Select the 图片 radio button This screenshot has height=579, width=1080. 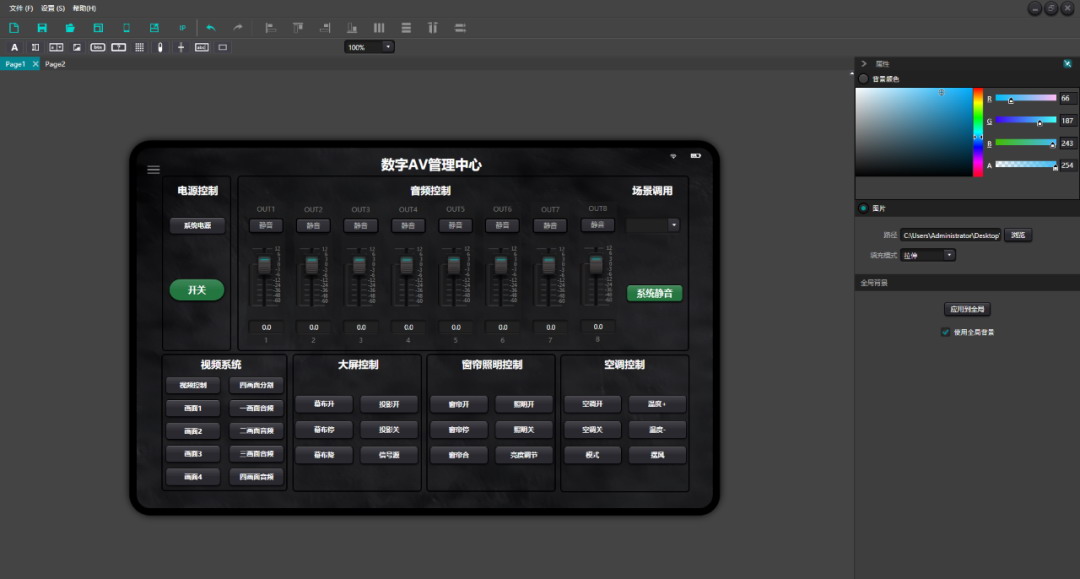click(864, 208)
